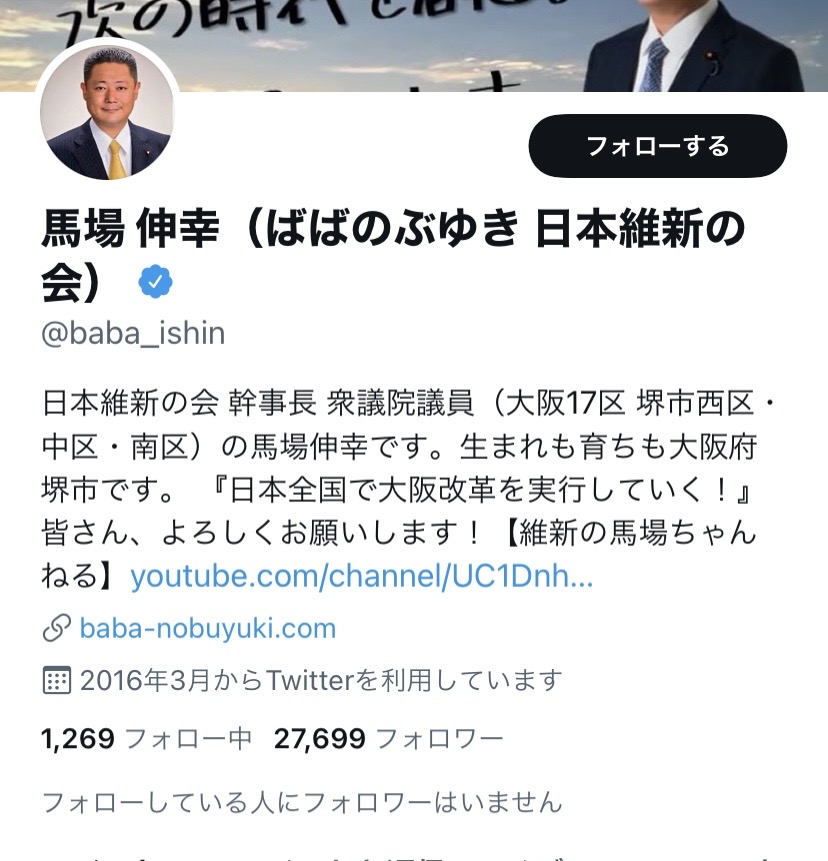View the 27,699 フォロワー followers list
The height and width of the screenshot is (861, 828).
388,739
